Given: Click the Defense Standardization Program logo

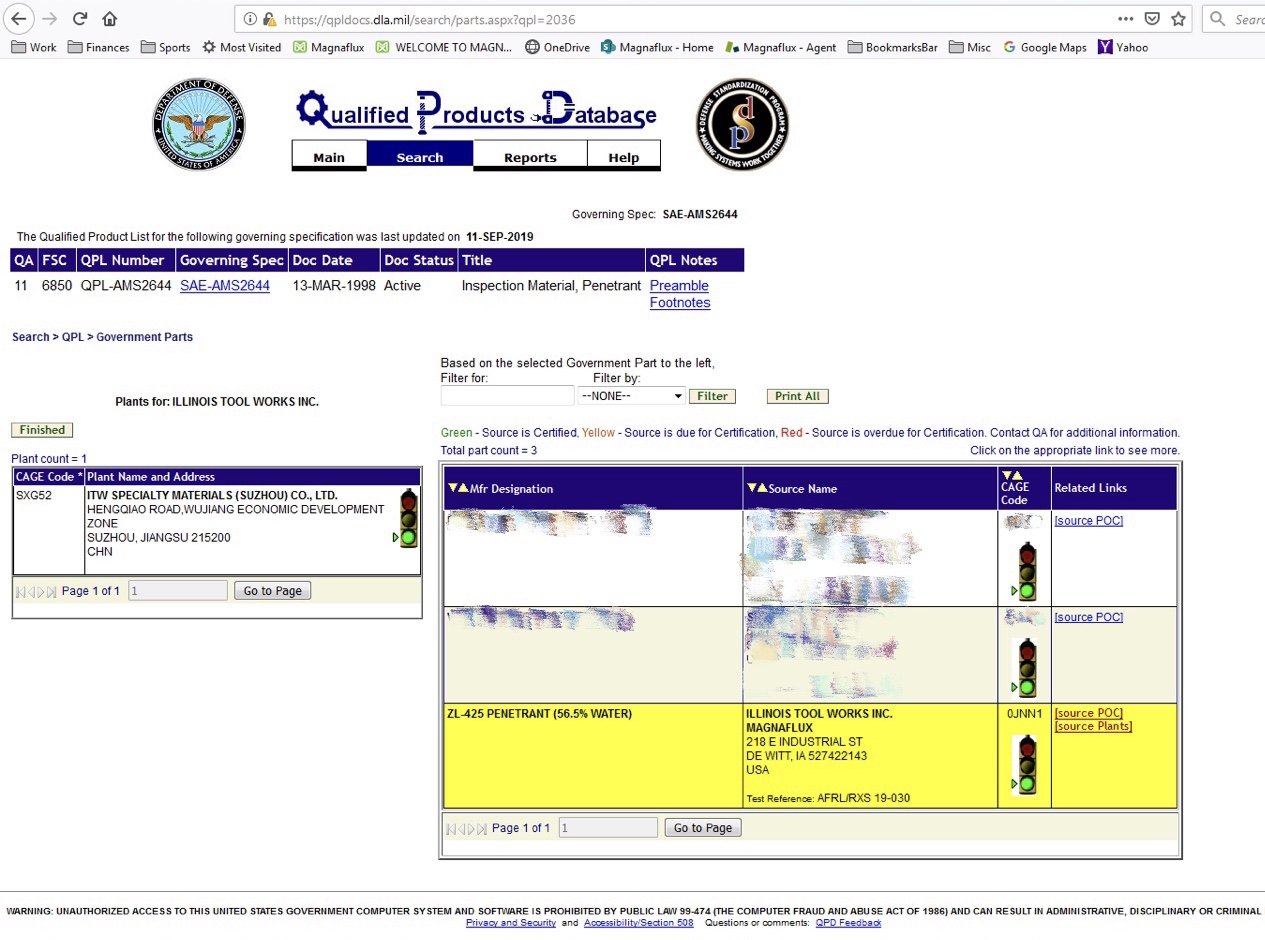Looking at the screenshot, I should [742, 125].
